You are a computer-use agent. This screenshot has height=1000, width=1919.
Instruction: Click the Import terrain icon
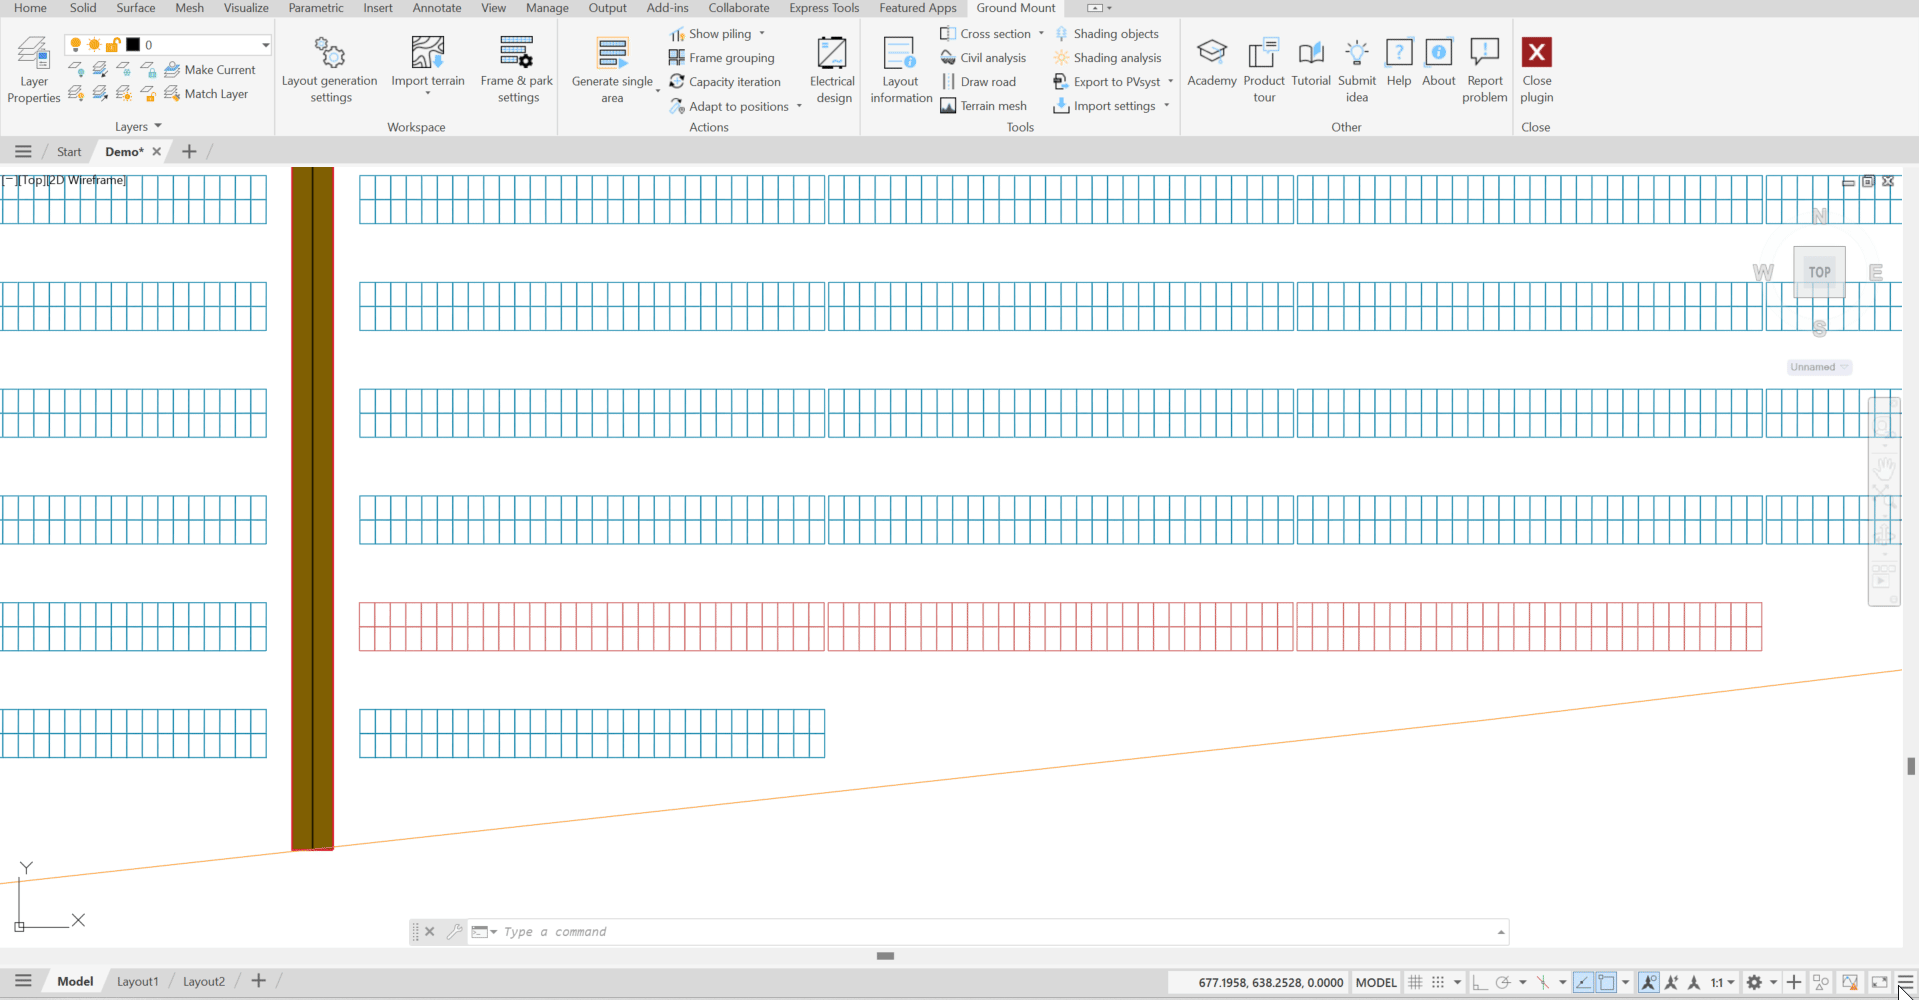(427, 53)
